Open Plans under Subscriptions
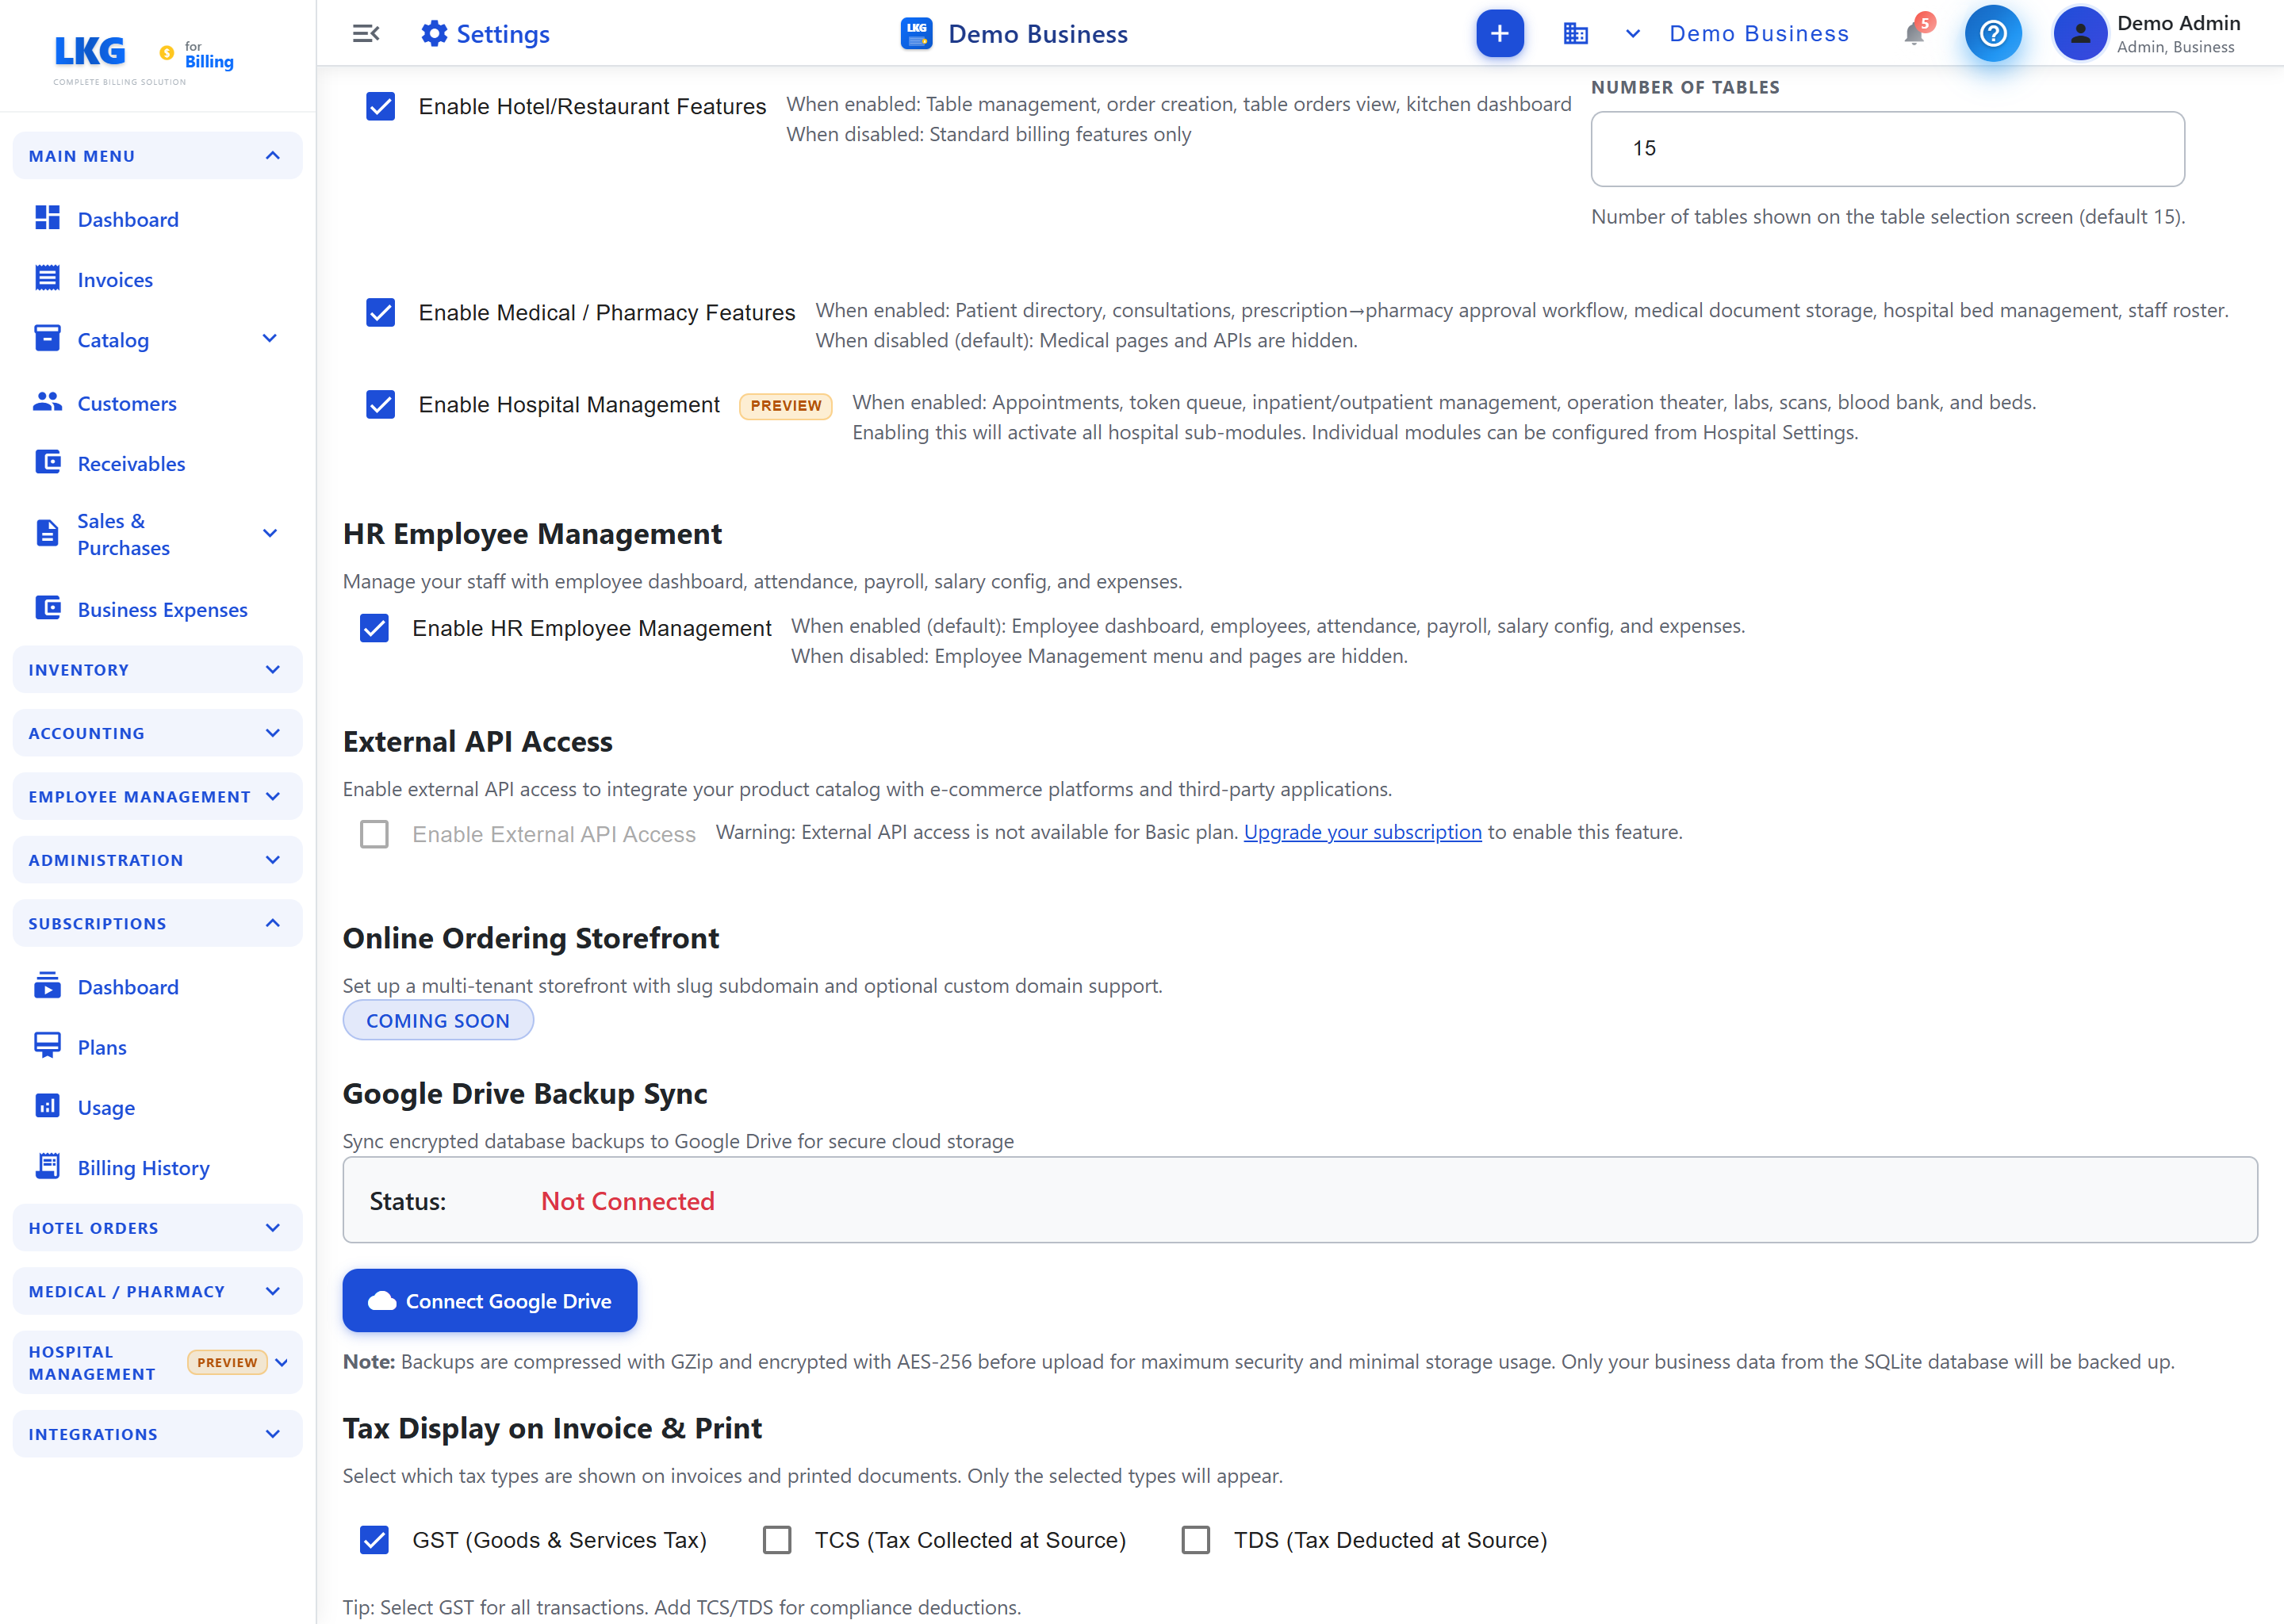 pos(102,1047)
